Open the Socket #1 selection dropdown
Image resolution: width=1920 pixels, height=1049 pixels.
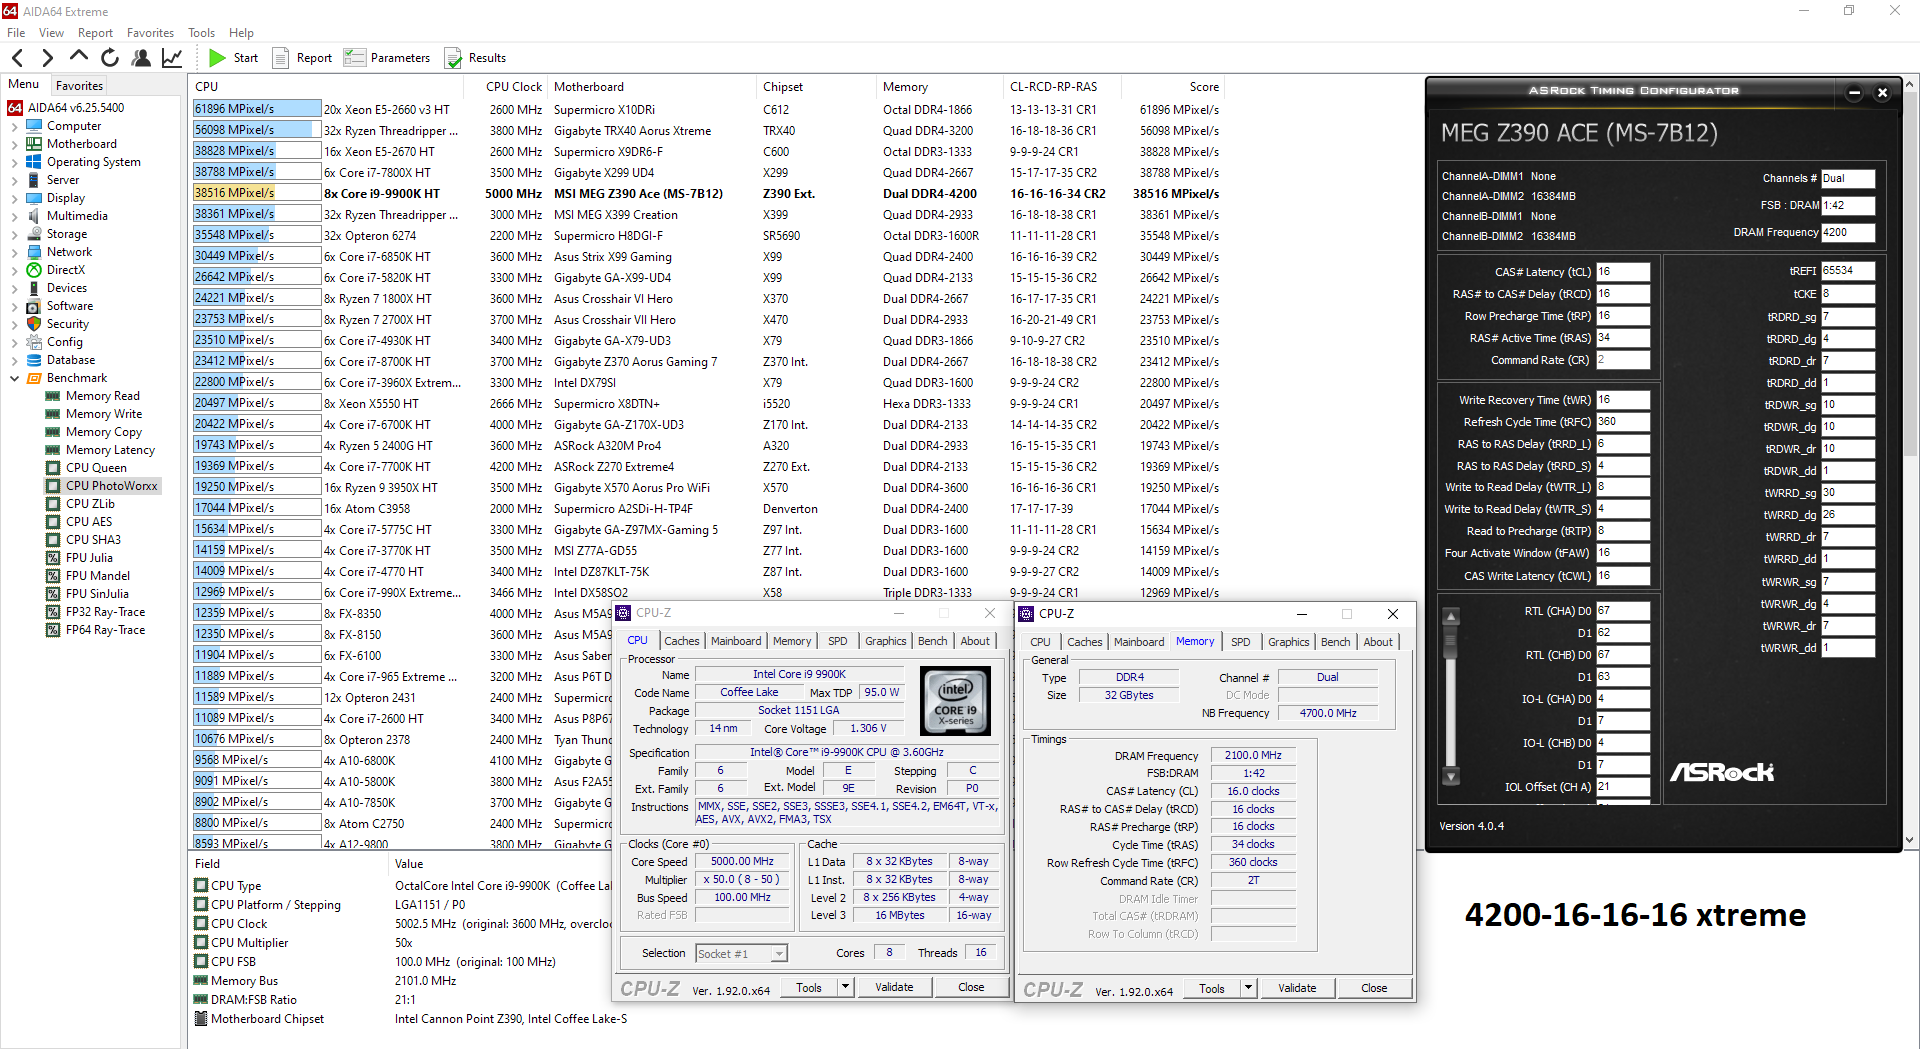pos(778,954)
